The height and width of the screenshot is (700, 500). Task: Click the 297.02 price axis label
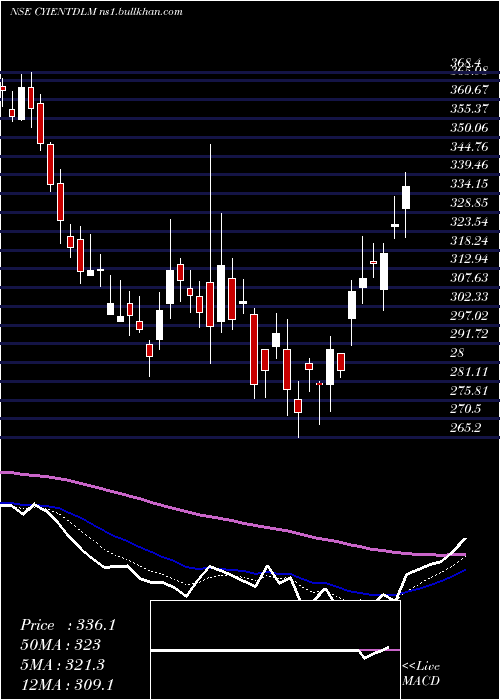tap(469, 317)
